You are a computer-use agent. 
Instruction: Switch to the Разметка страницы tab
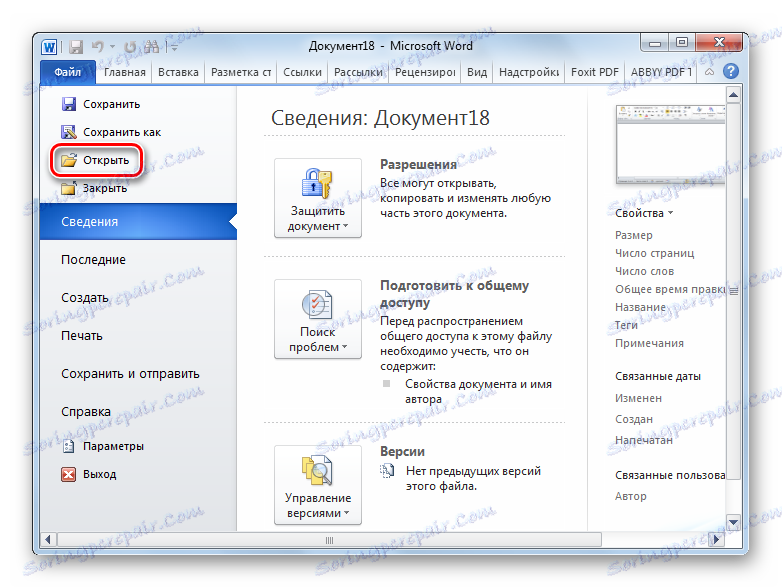241,72
